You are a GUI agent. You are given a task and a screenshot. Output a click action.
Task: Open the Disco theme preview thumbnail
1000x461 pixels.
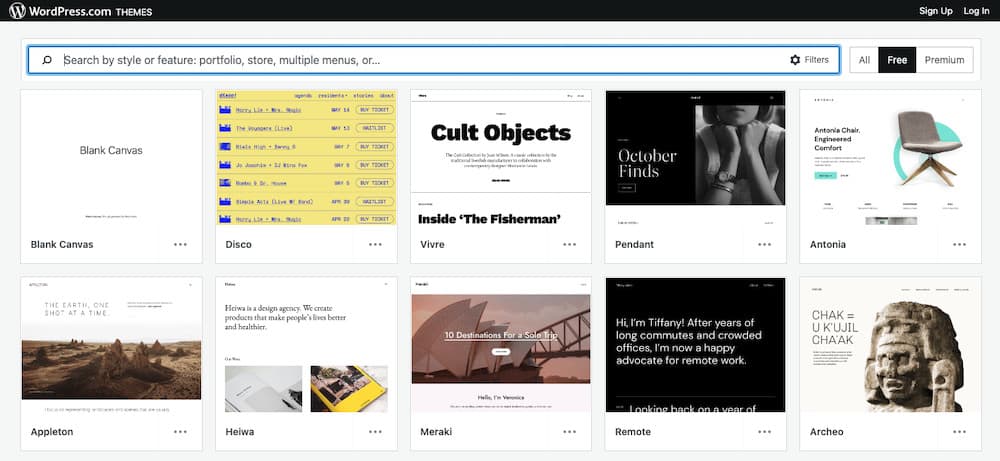point(306,158)
